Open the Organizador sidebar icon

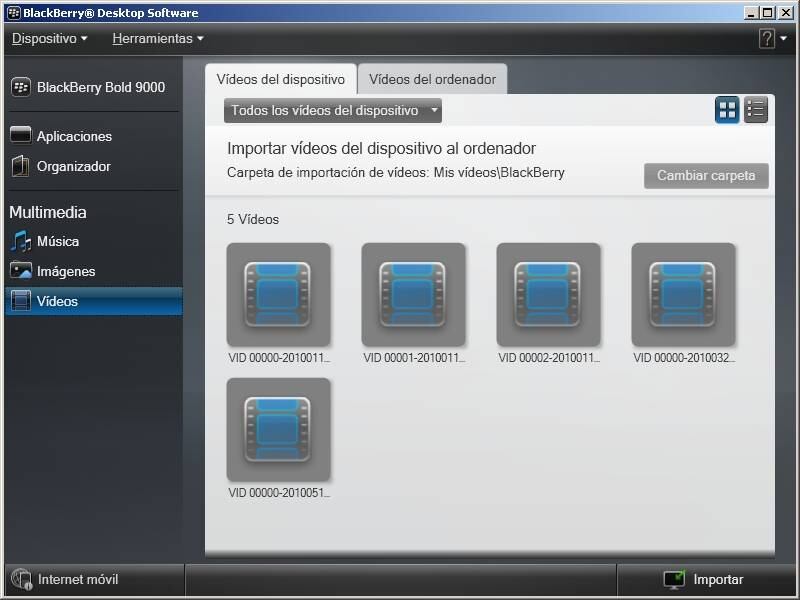pyautogui.click(x=21, y=166)
